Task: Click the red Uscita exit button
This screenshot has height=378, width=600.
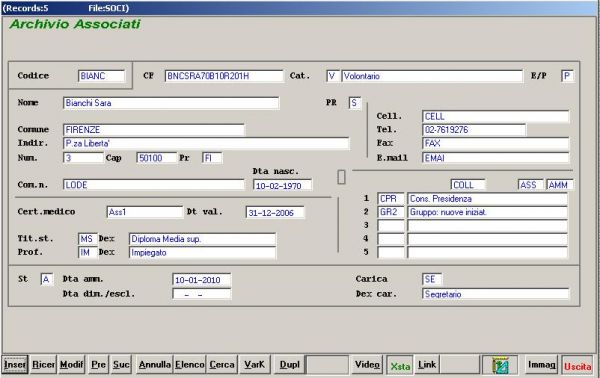Action: (x=577, y=366)
